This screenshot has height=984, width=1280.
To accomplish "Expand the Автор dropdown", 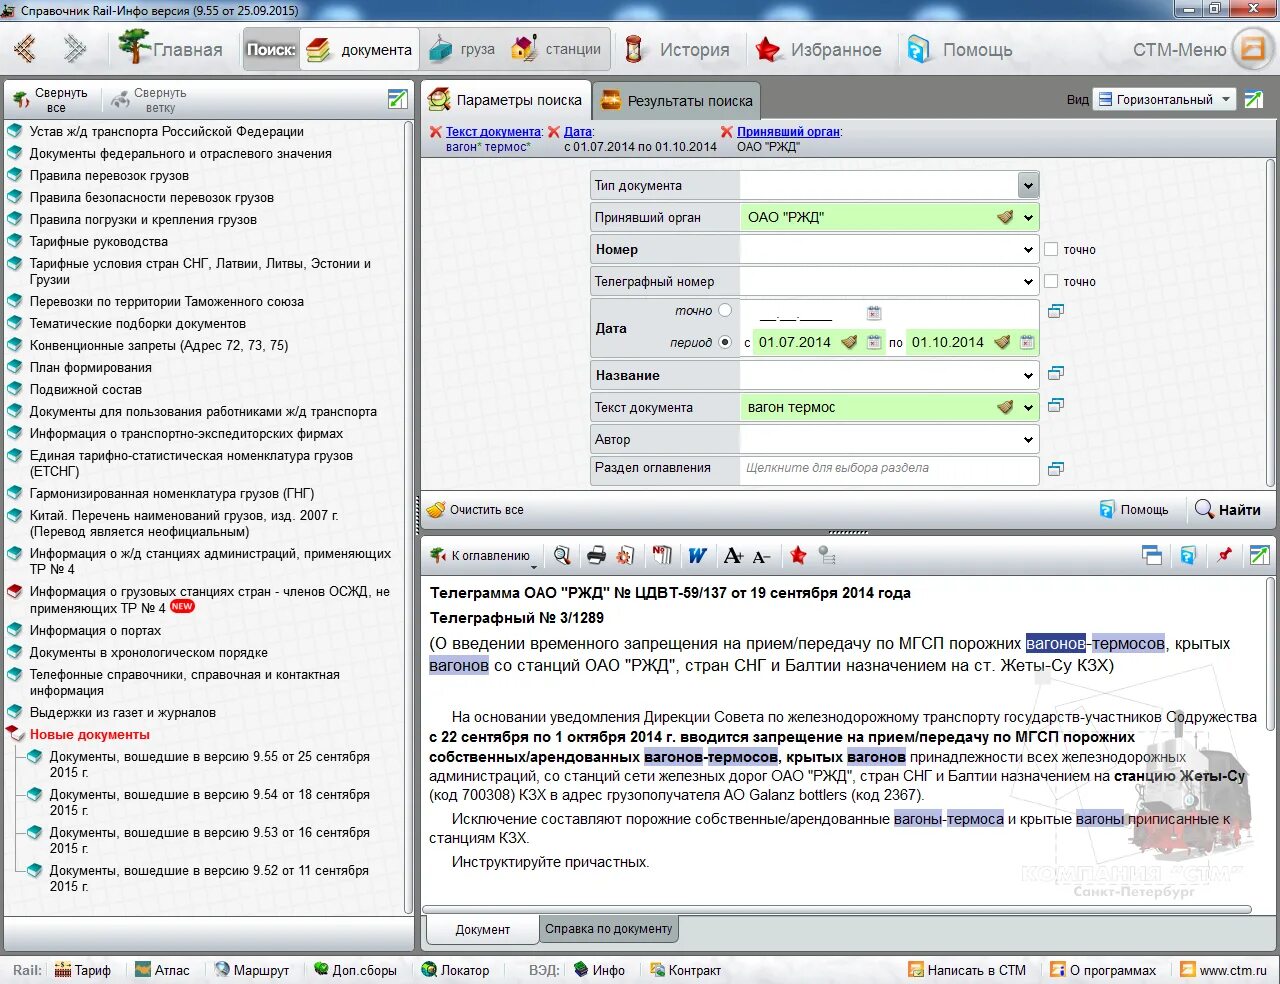I will tap(1028, 439).
